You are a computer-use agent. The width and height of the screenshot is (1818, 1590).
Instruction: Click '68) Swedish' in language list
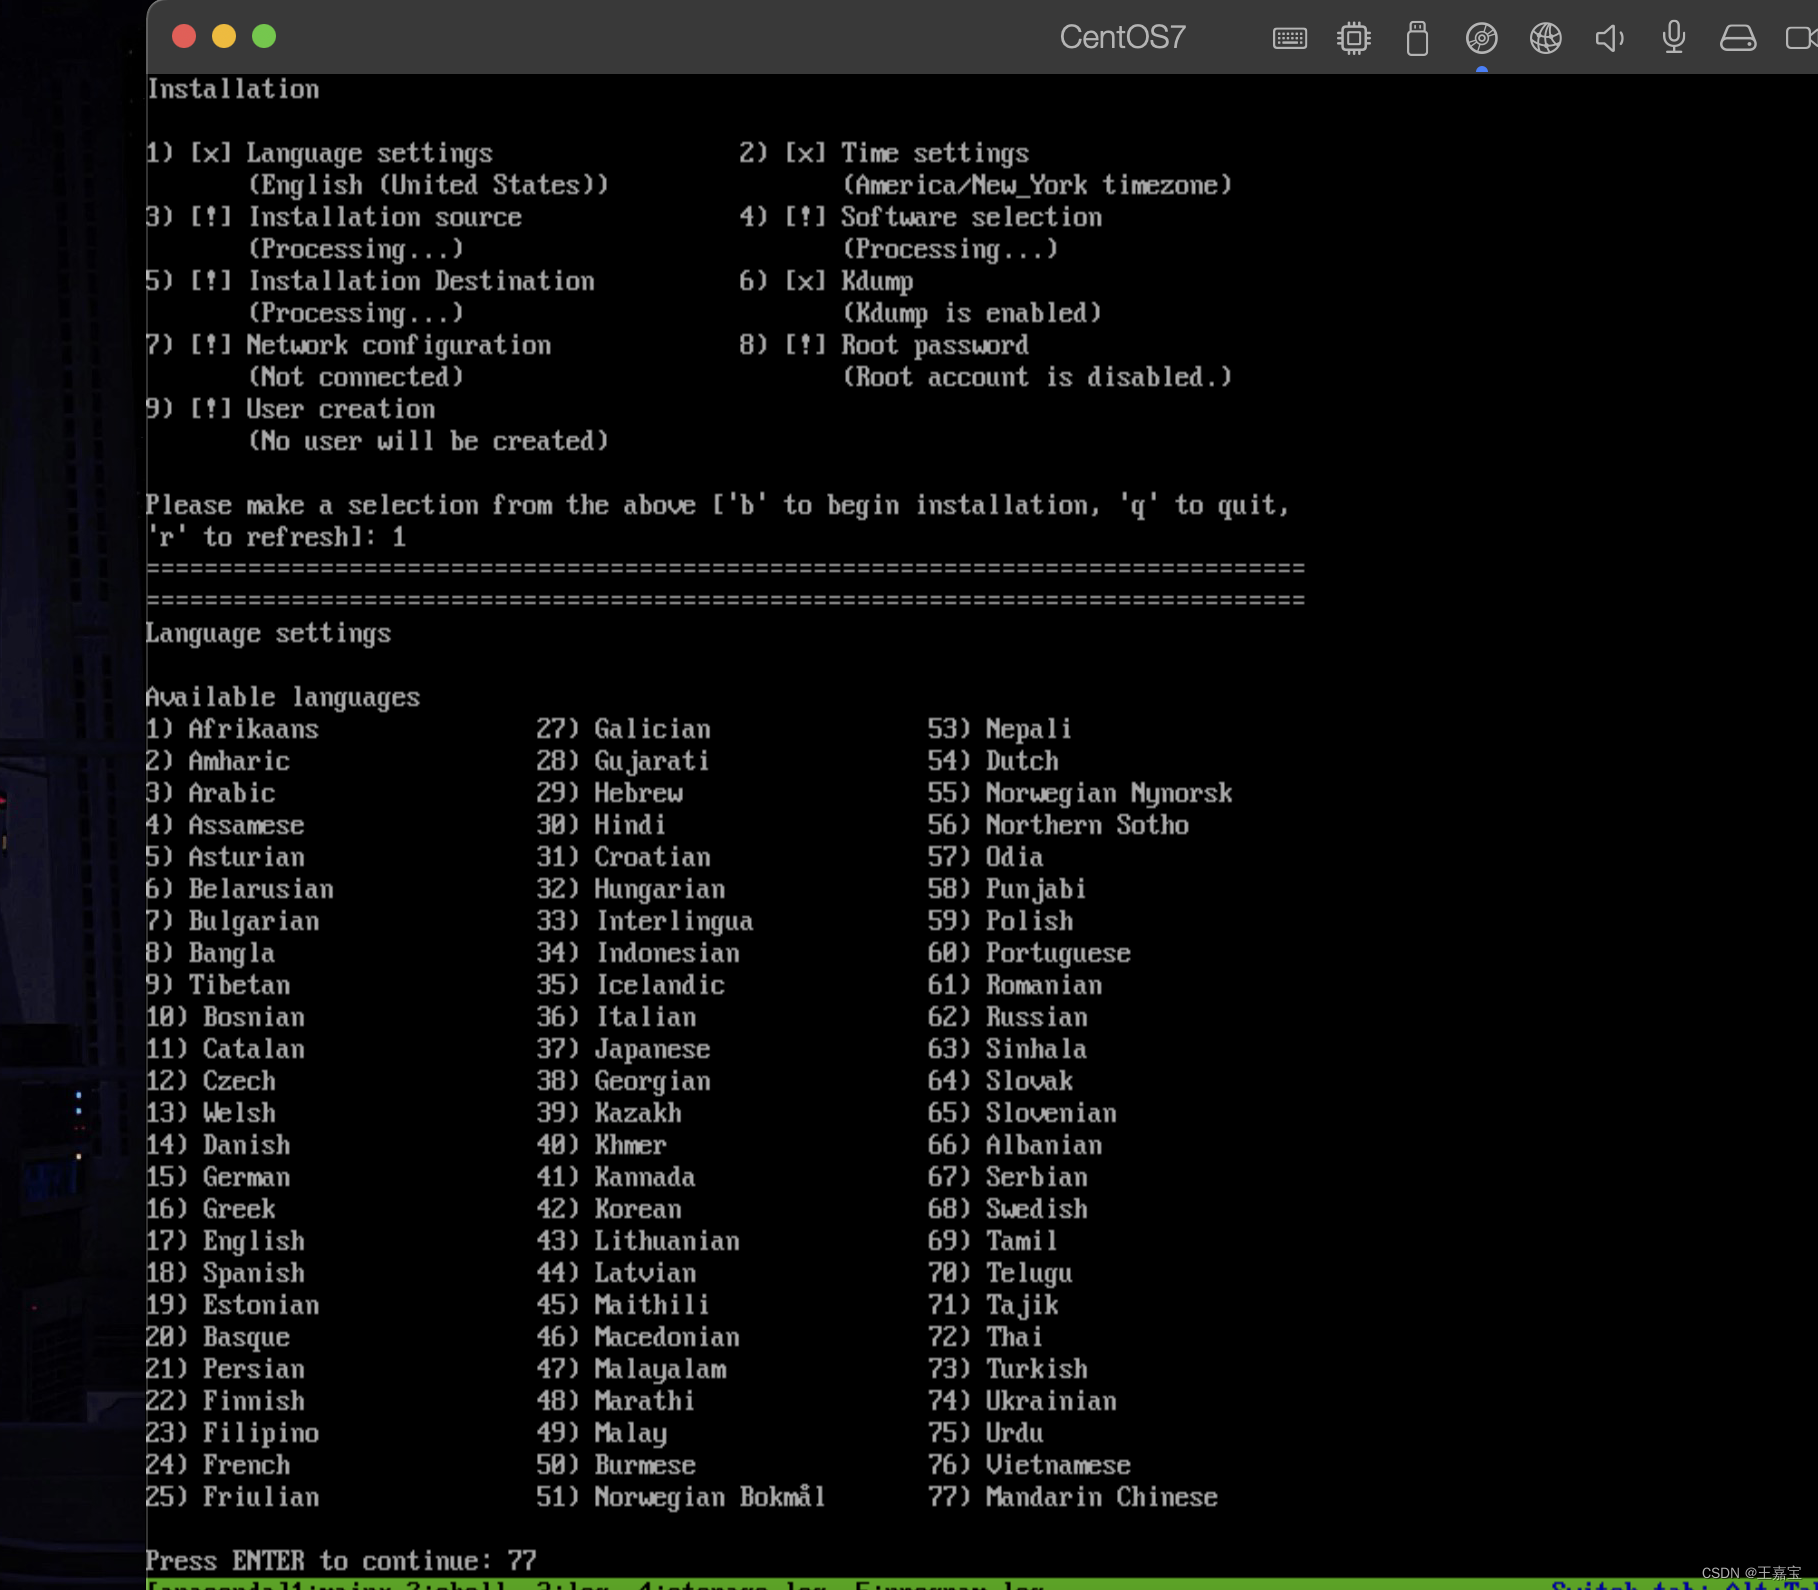click(1007, 1209)
